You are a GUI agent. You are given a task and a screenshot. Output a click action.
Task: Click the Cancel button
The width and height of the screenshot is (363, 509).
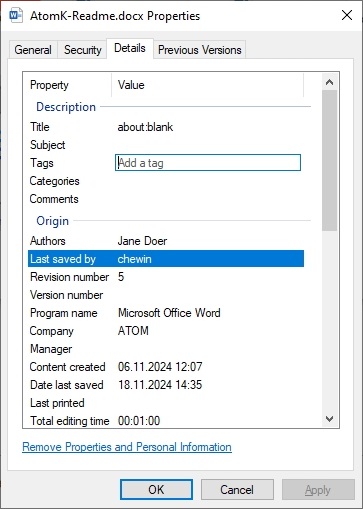click(x=237, y=490)
